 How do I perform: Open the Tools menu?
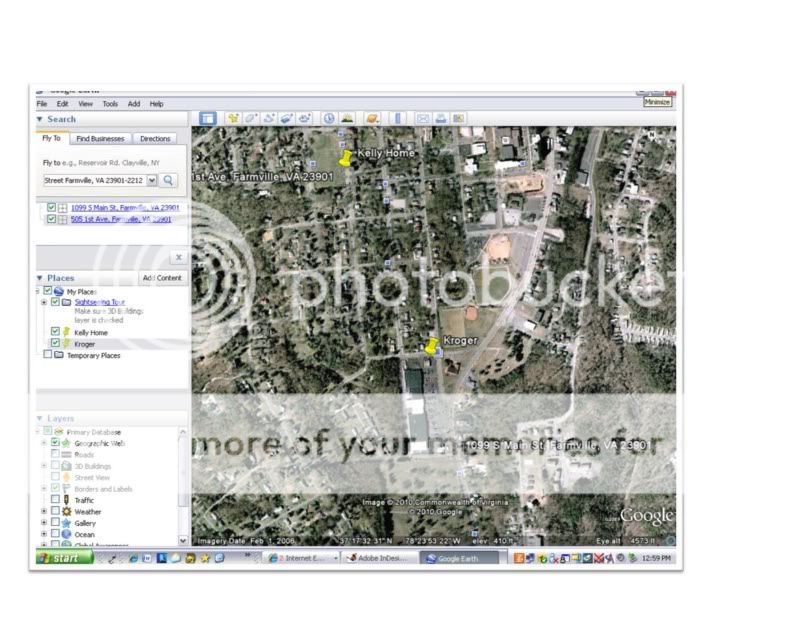[109, 104]
